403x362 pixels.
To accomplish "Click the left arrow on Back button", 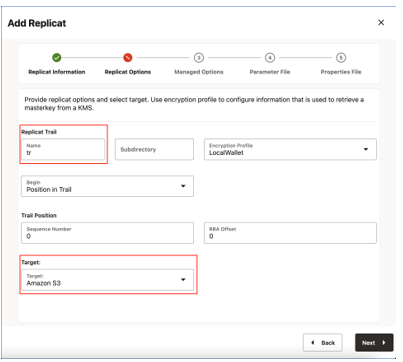I will pos(313,343).
